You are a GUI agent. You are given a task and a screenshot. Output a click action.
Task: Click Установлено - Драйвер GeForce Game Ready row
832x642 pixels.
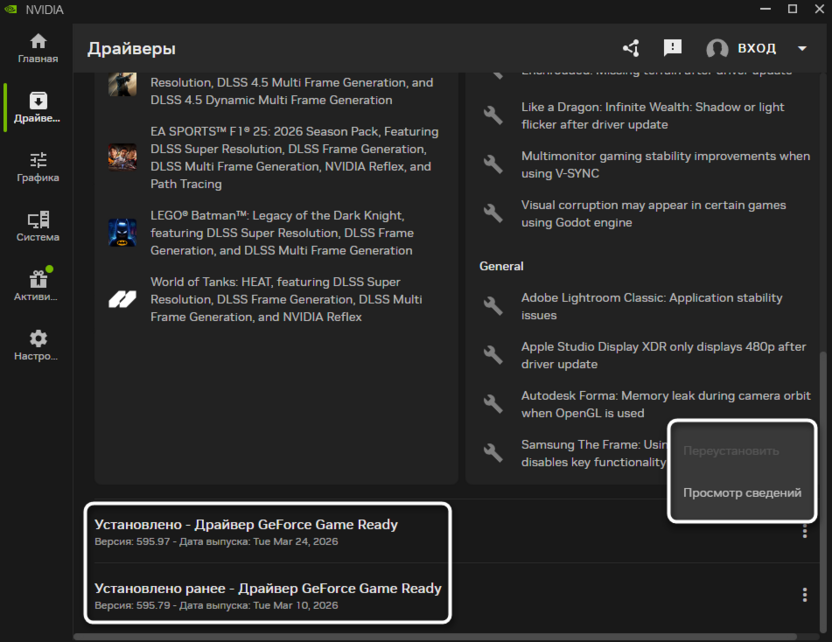(x=246, y=524)
